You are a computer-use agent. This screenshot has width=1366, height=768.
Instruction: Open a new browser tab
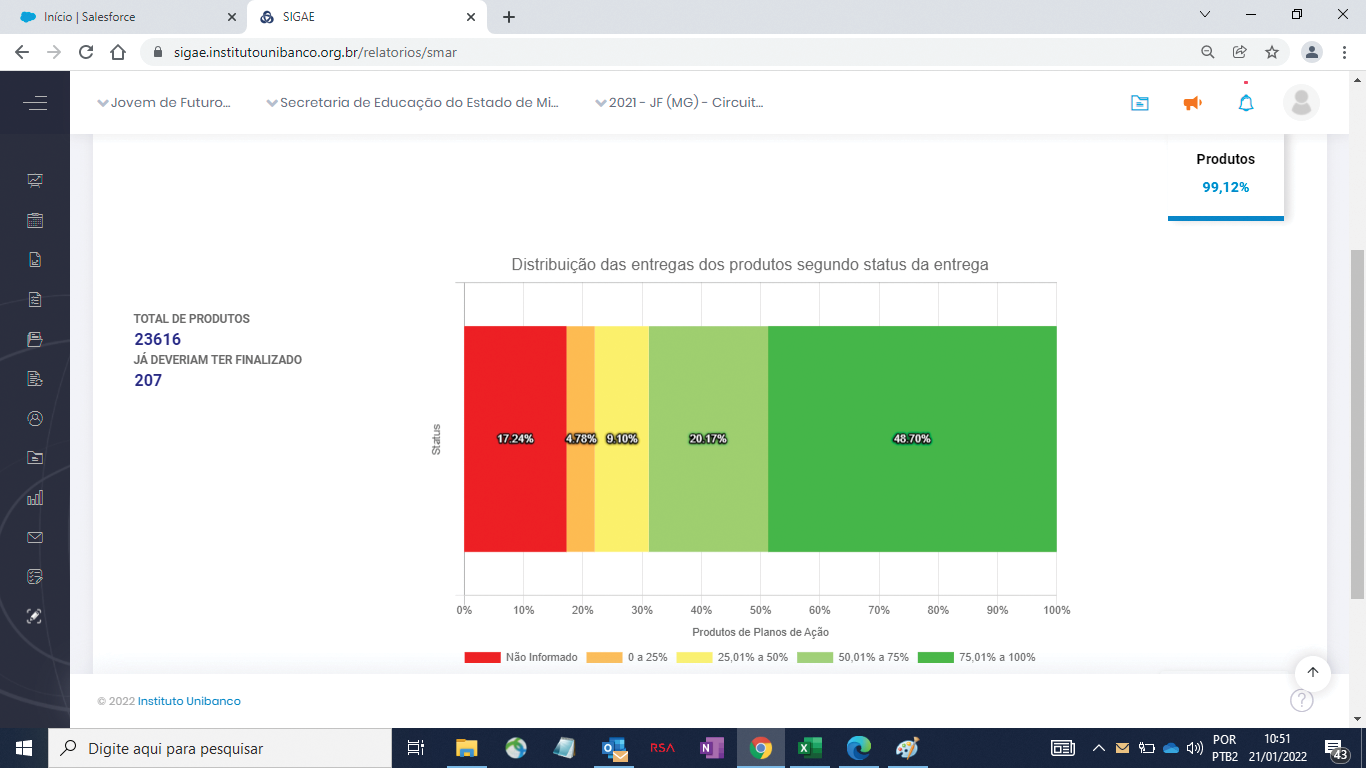click(x=509, y=17)
